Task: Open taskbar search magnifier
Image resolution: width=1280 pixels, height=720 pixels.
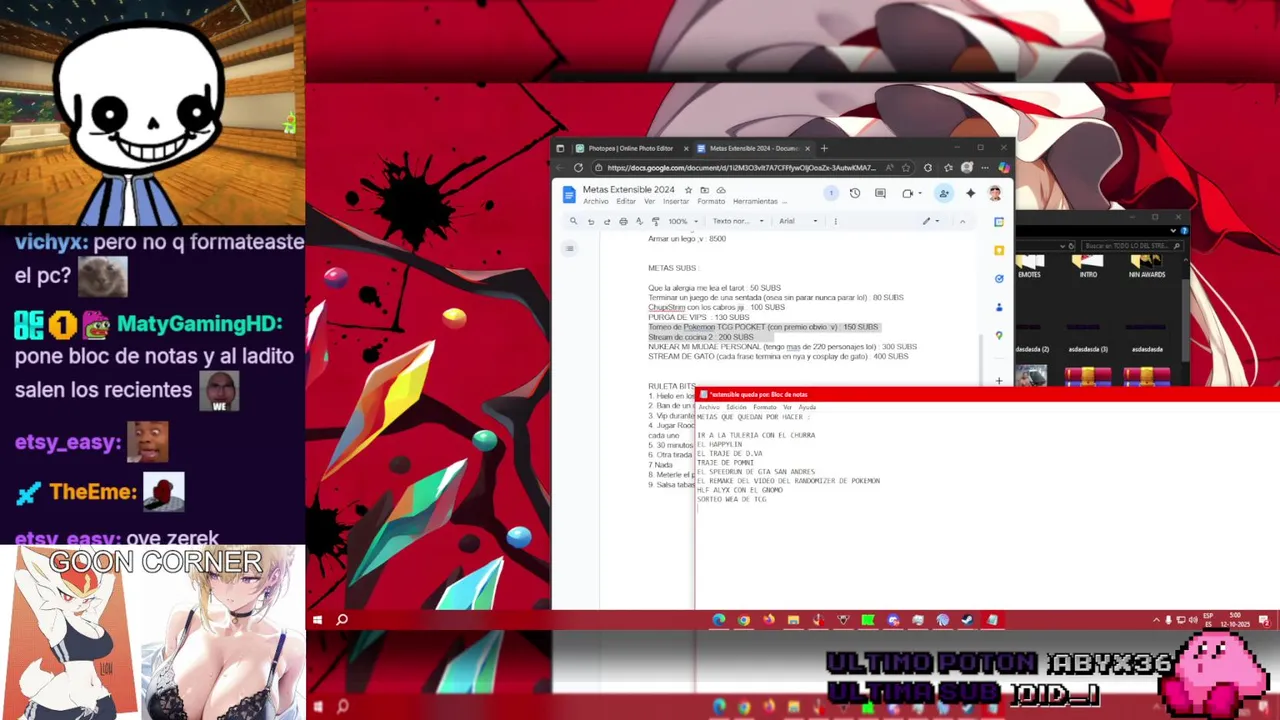Action: point(342,620)
